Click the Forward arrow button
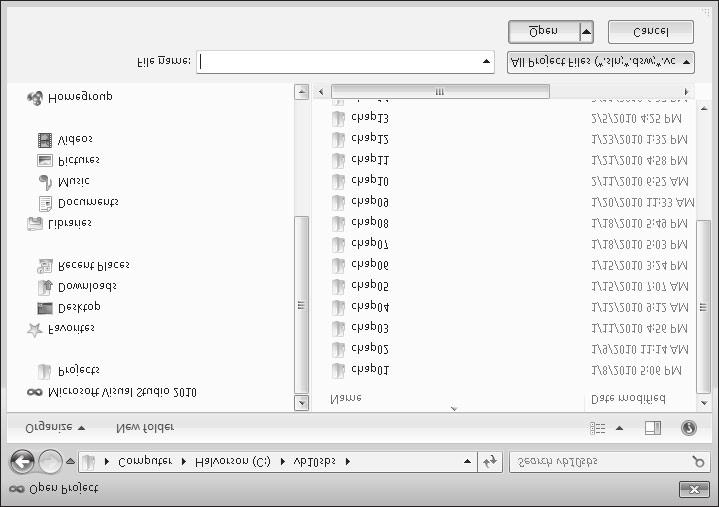This screenshot has width=719, height=507. [50, 461]
